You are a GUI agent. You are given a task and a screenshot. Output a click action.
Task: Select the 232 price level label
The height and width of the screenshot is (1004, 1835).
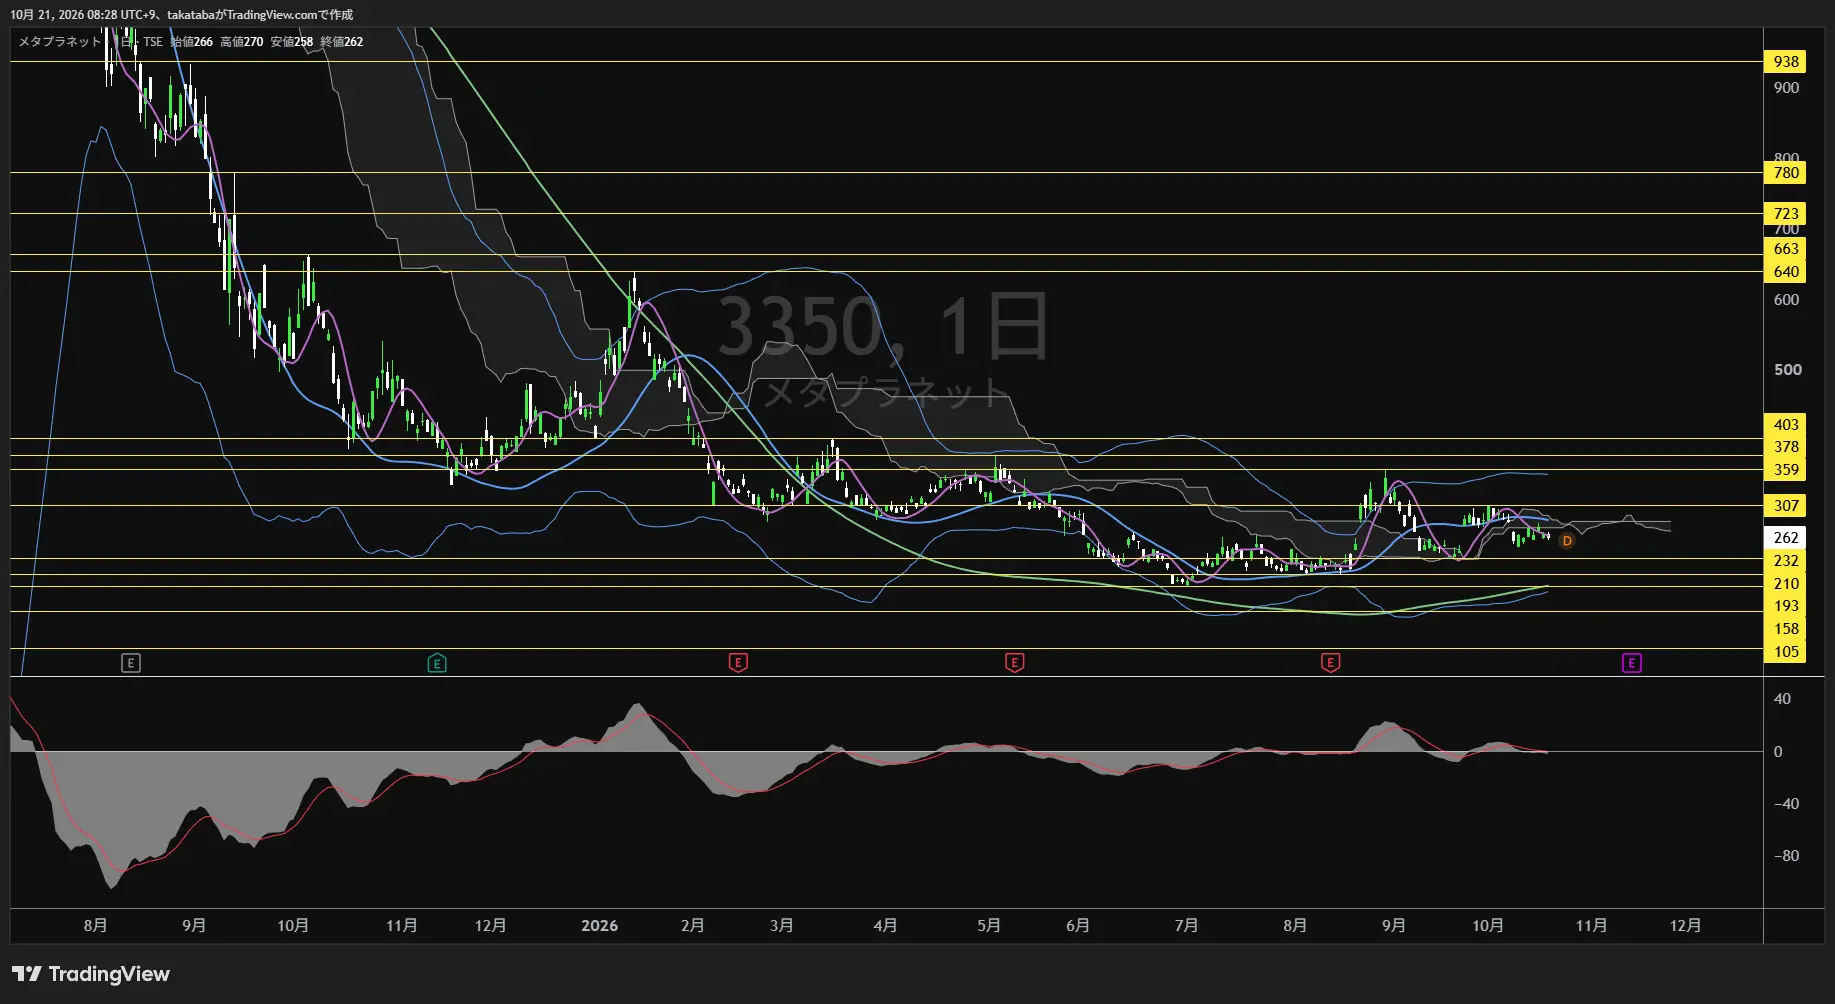[1785, 560]
